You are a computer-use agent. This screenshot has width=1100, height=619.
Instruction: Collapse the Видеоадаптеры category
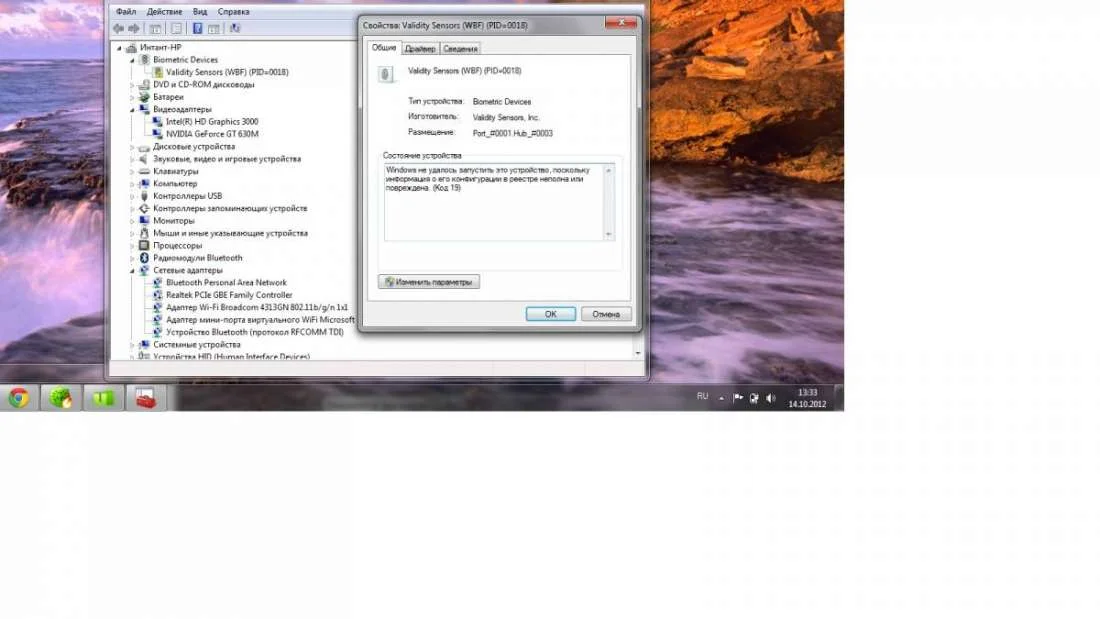point(132,109)
